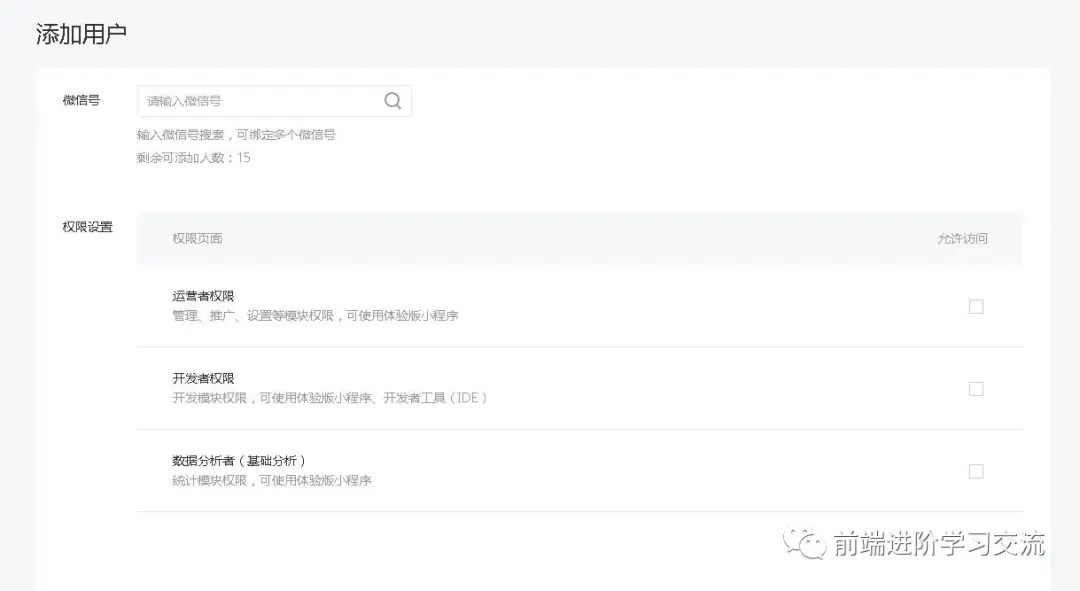Click the 前端进阶学习交流 watermark text
This screenshot has width=1080, height=591.
point(939,544)
